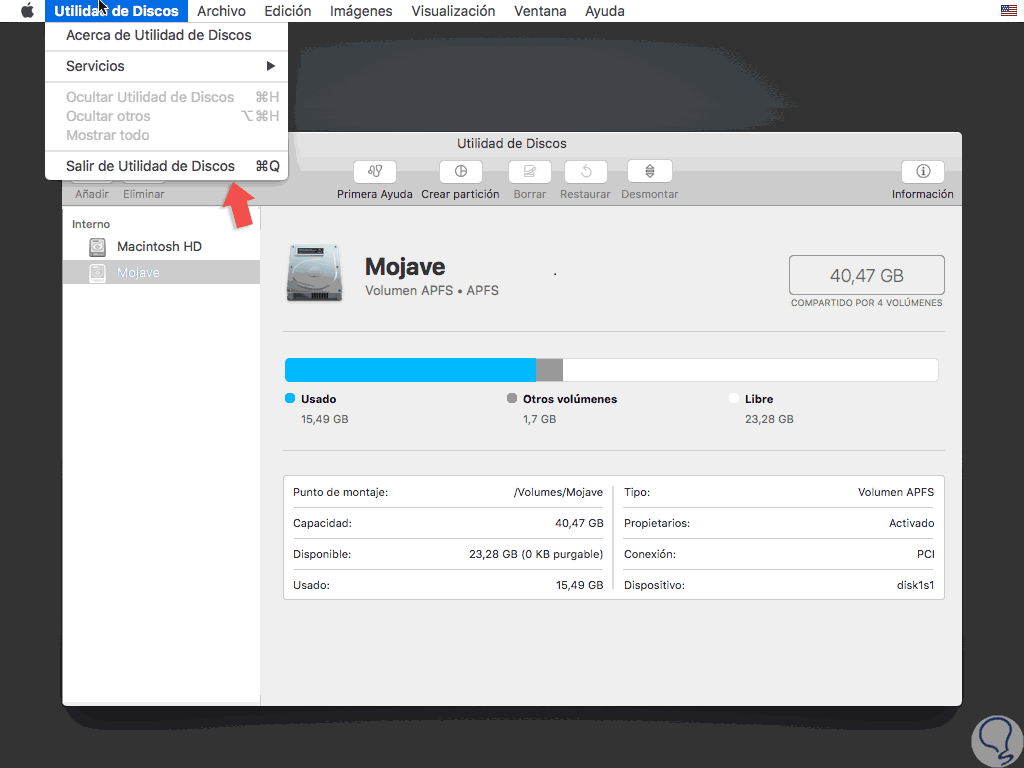
Task: Open the Ayuda menu
Action: [x=605, y=11]
